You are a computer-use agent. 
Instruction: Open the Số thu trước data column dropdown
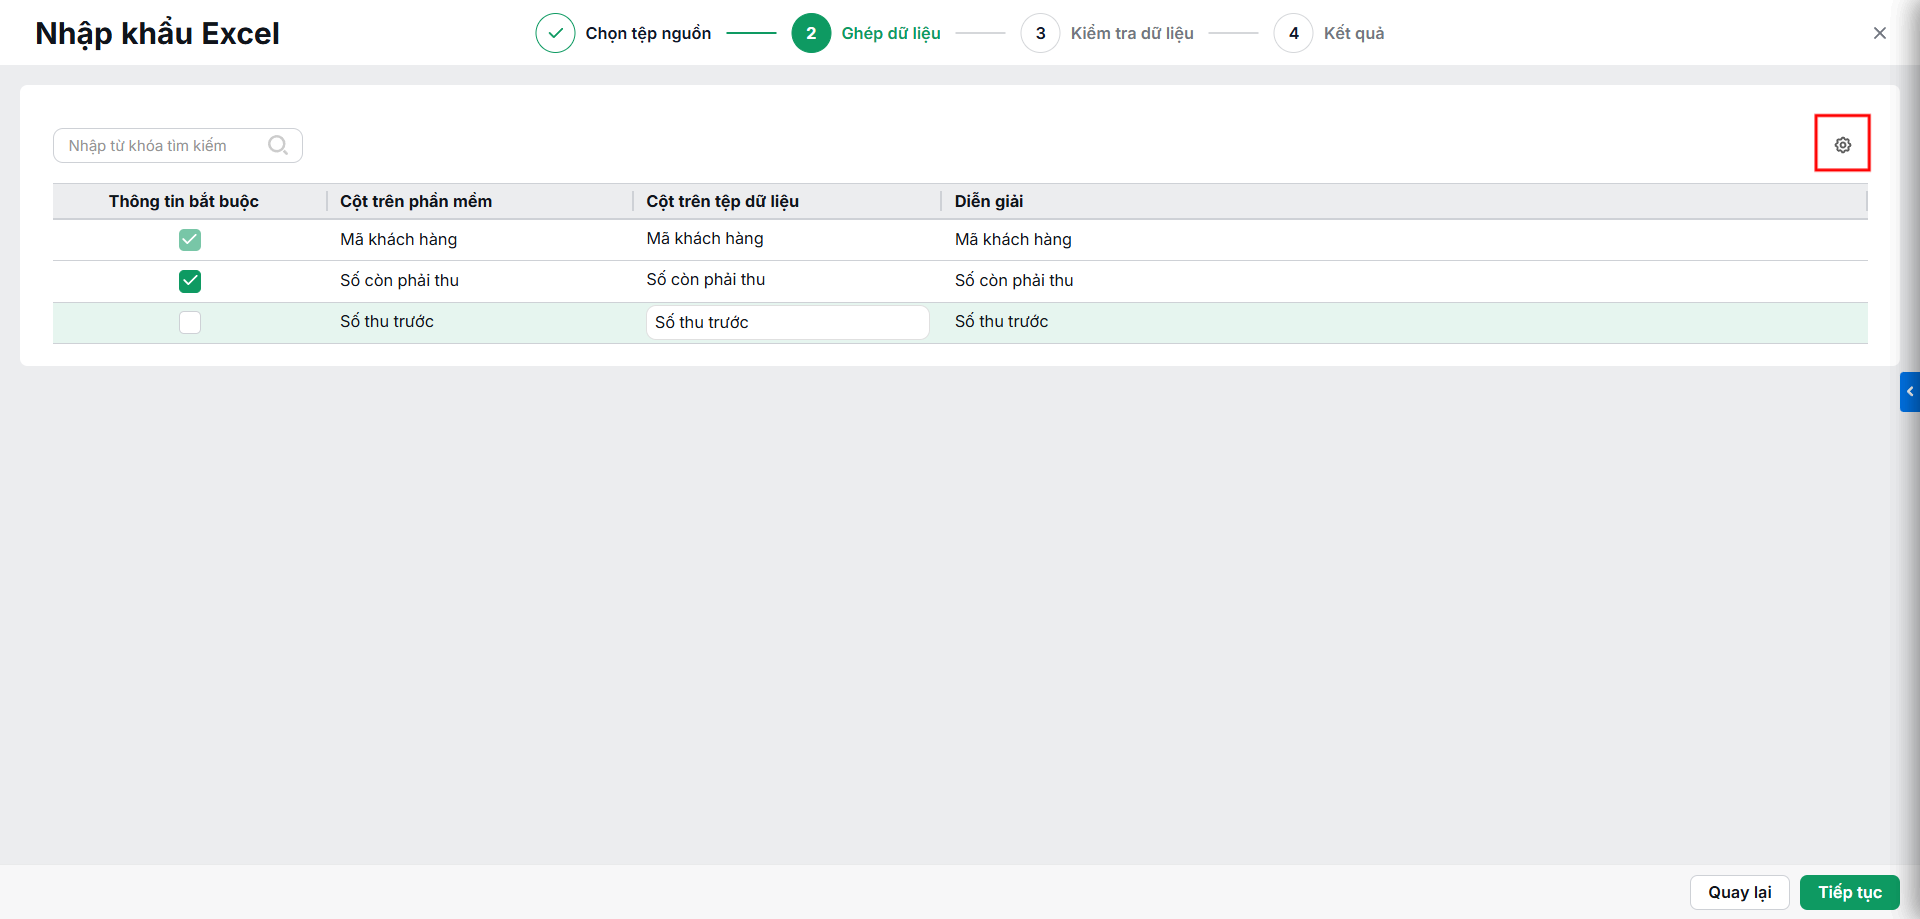tap(788, 322)
